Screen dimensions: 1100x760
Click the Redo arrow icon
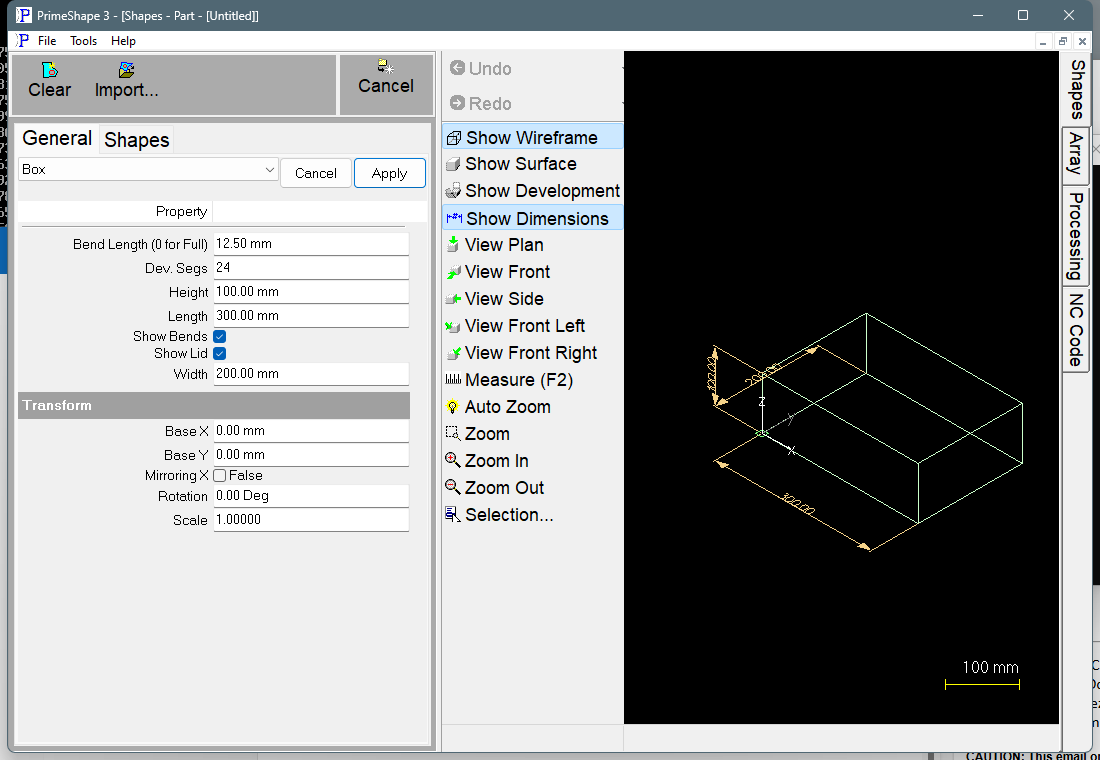[x=457, y=103]
